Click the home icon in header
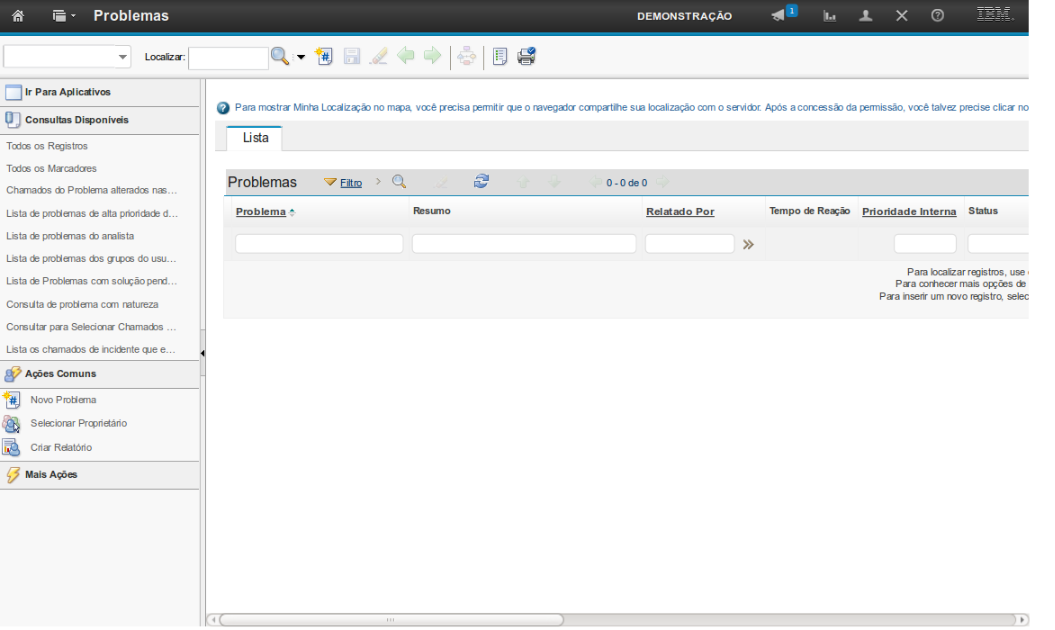Image resolution: width=1055 pixels, height=630 pixels. click(18, 16)
